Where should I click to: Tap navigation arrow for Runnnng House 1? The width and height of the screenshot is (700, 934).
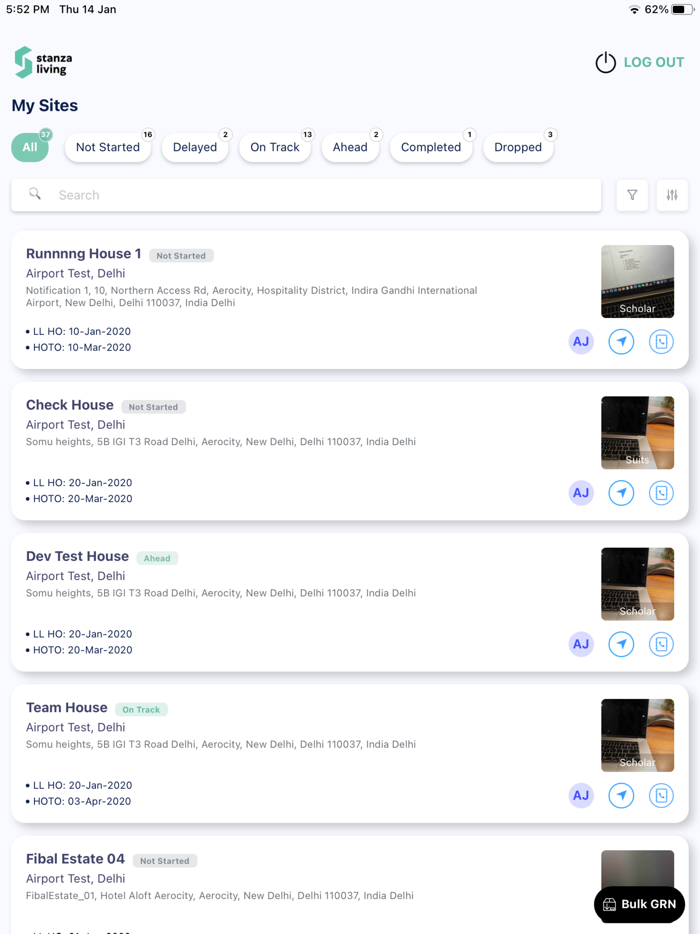coord(621,342)
